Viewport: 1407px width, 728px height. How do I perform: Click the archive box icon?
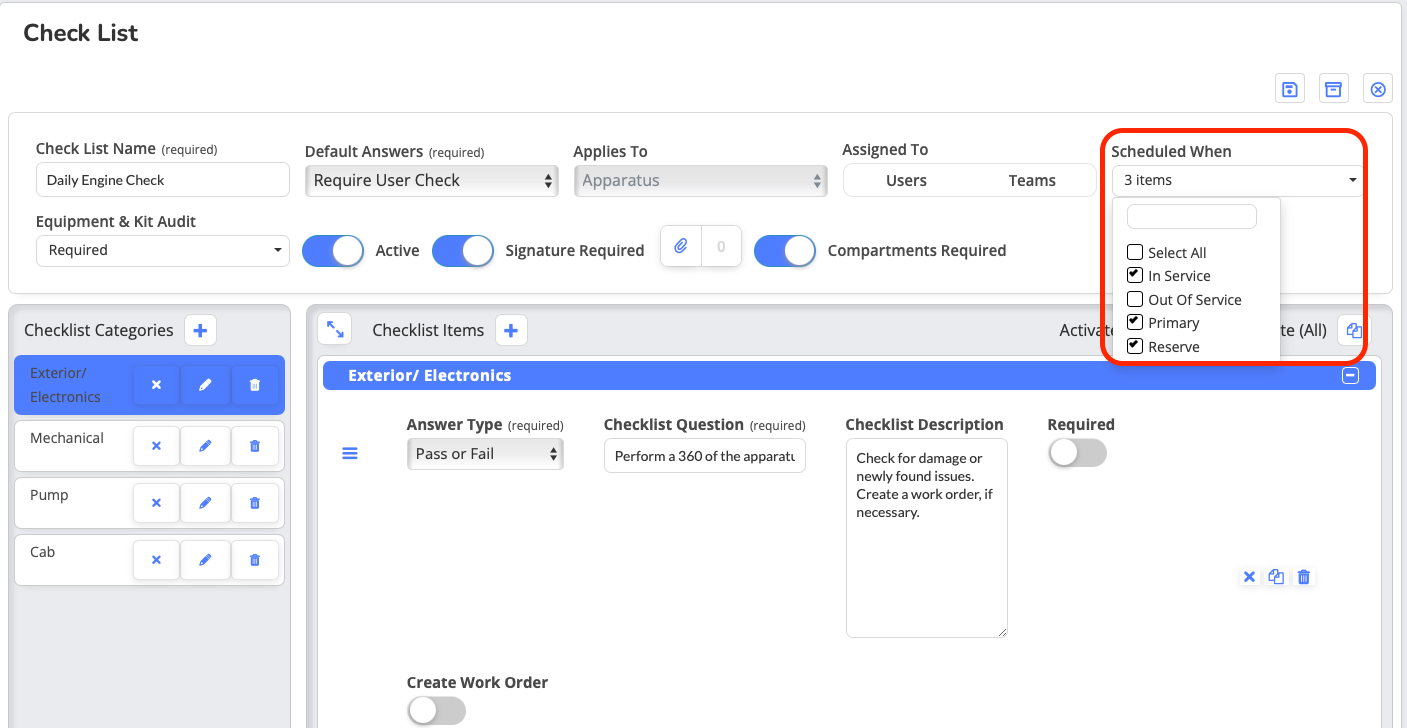click(1333, 89)
